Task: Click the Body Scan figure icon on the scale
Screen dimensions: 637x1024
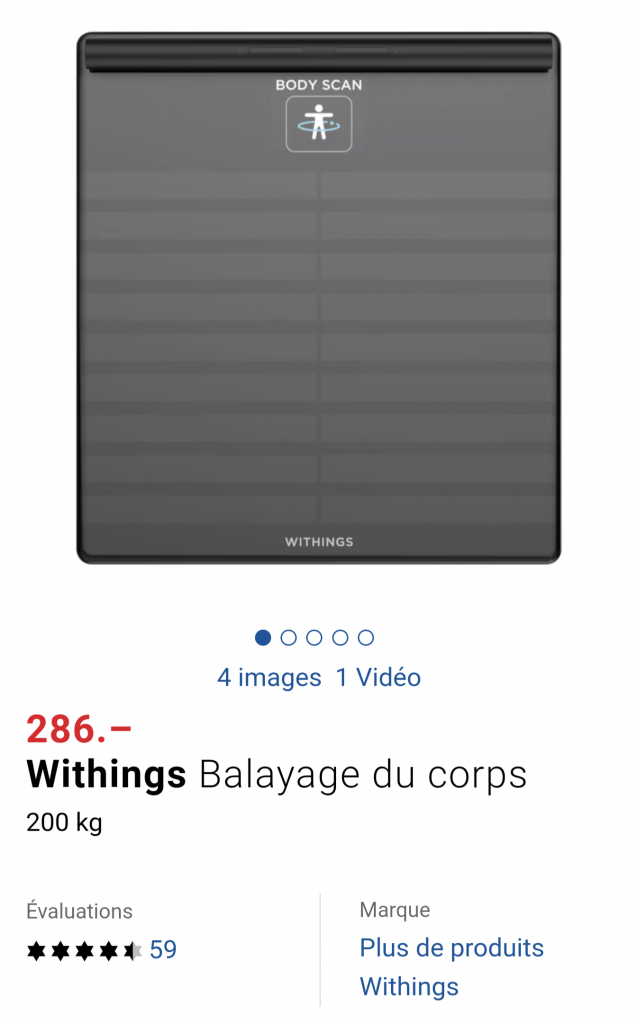Action: tap(319, 124)
